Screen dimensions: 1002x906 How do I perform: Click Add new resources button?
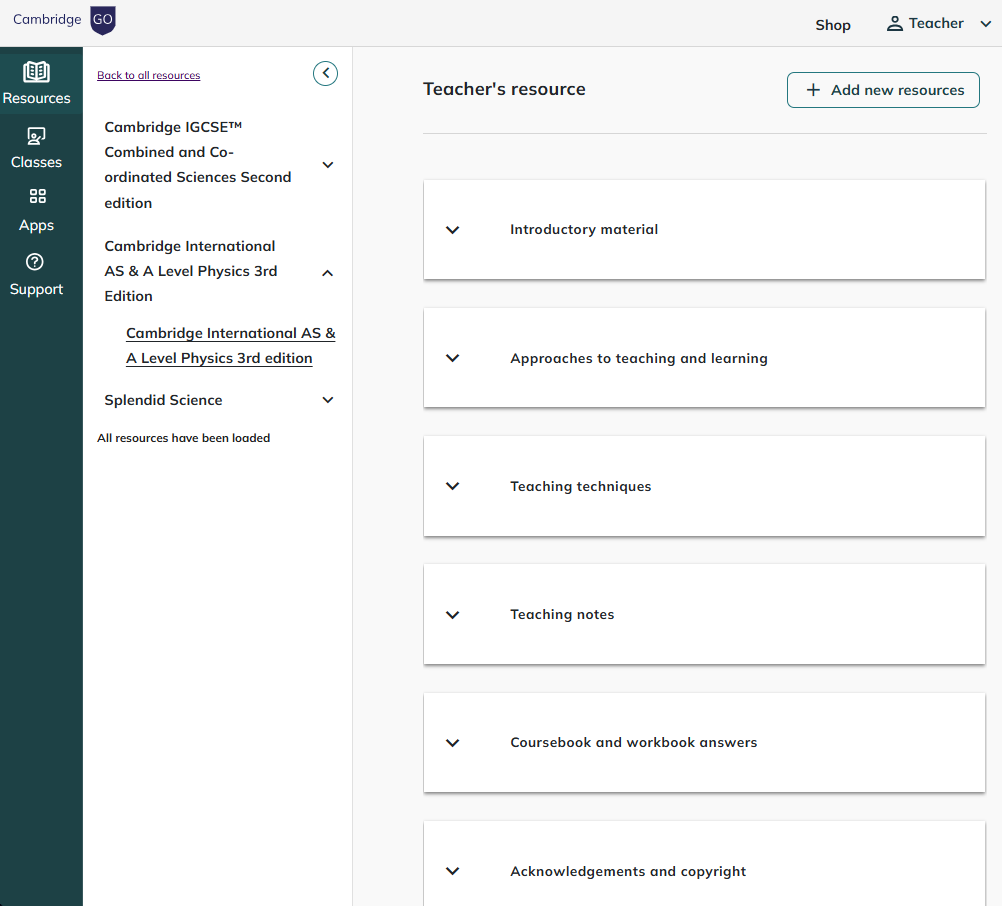[x=883, y=90]
